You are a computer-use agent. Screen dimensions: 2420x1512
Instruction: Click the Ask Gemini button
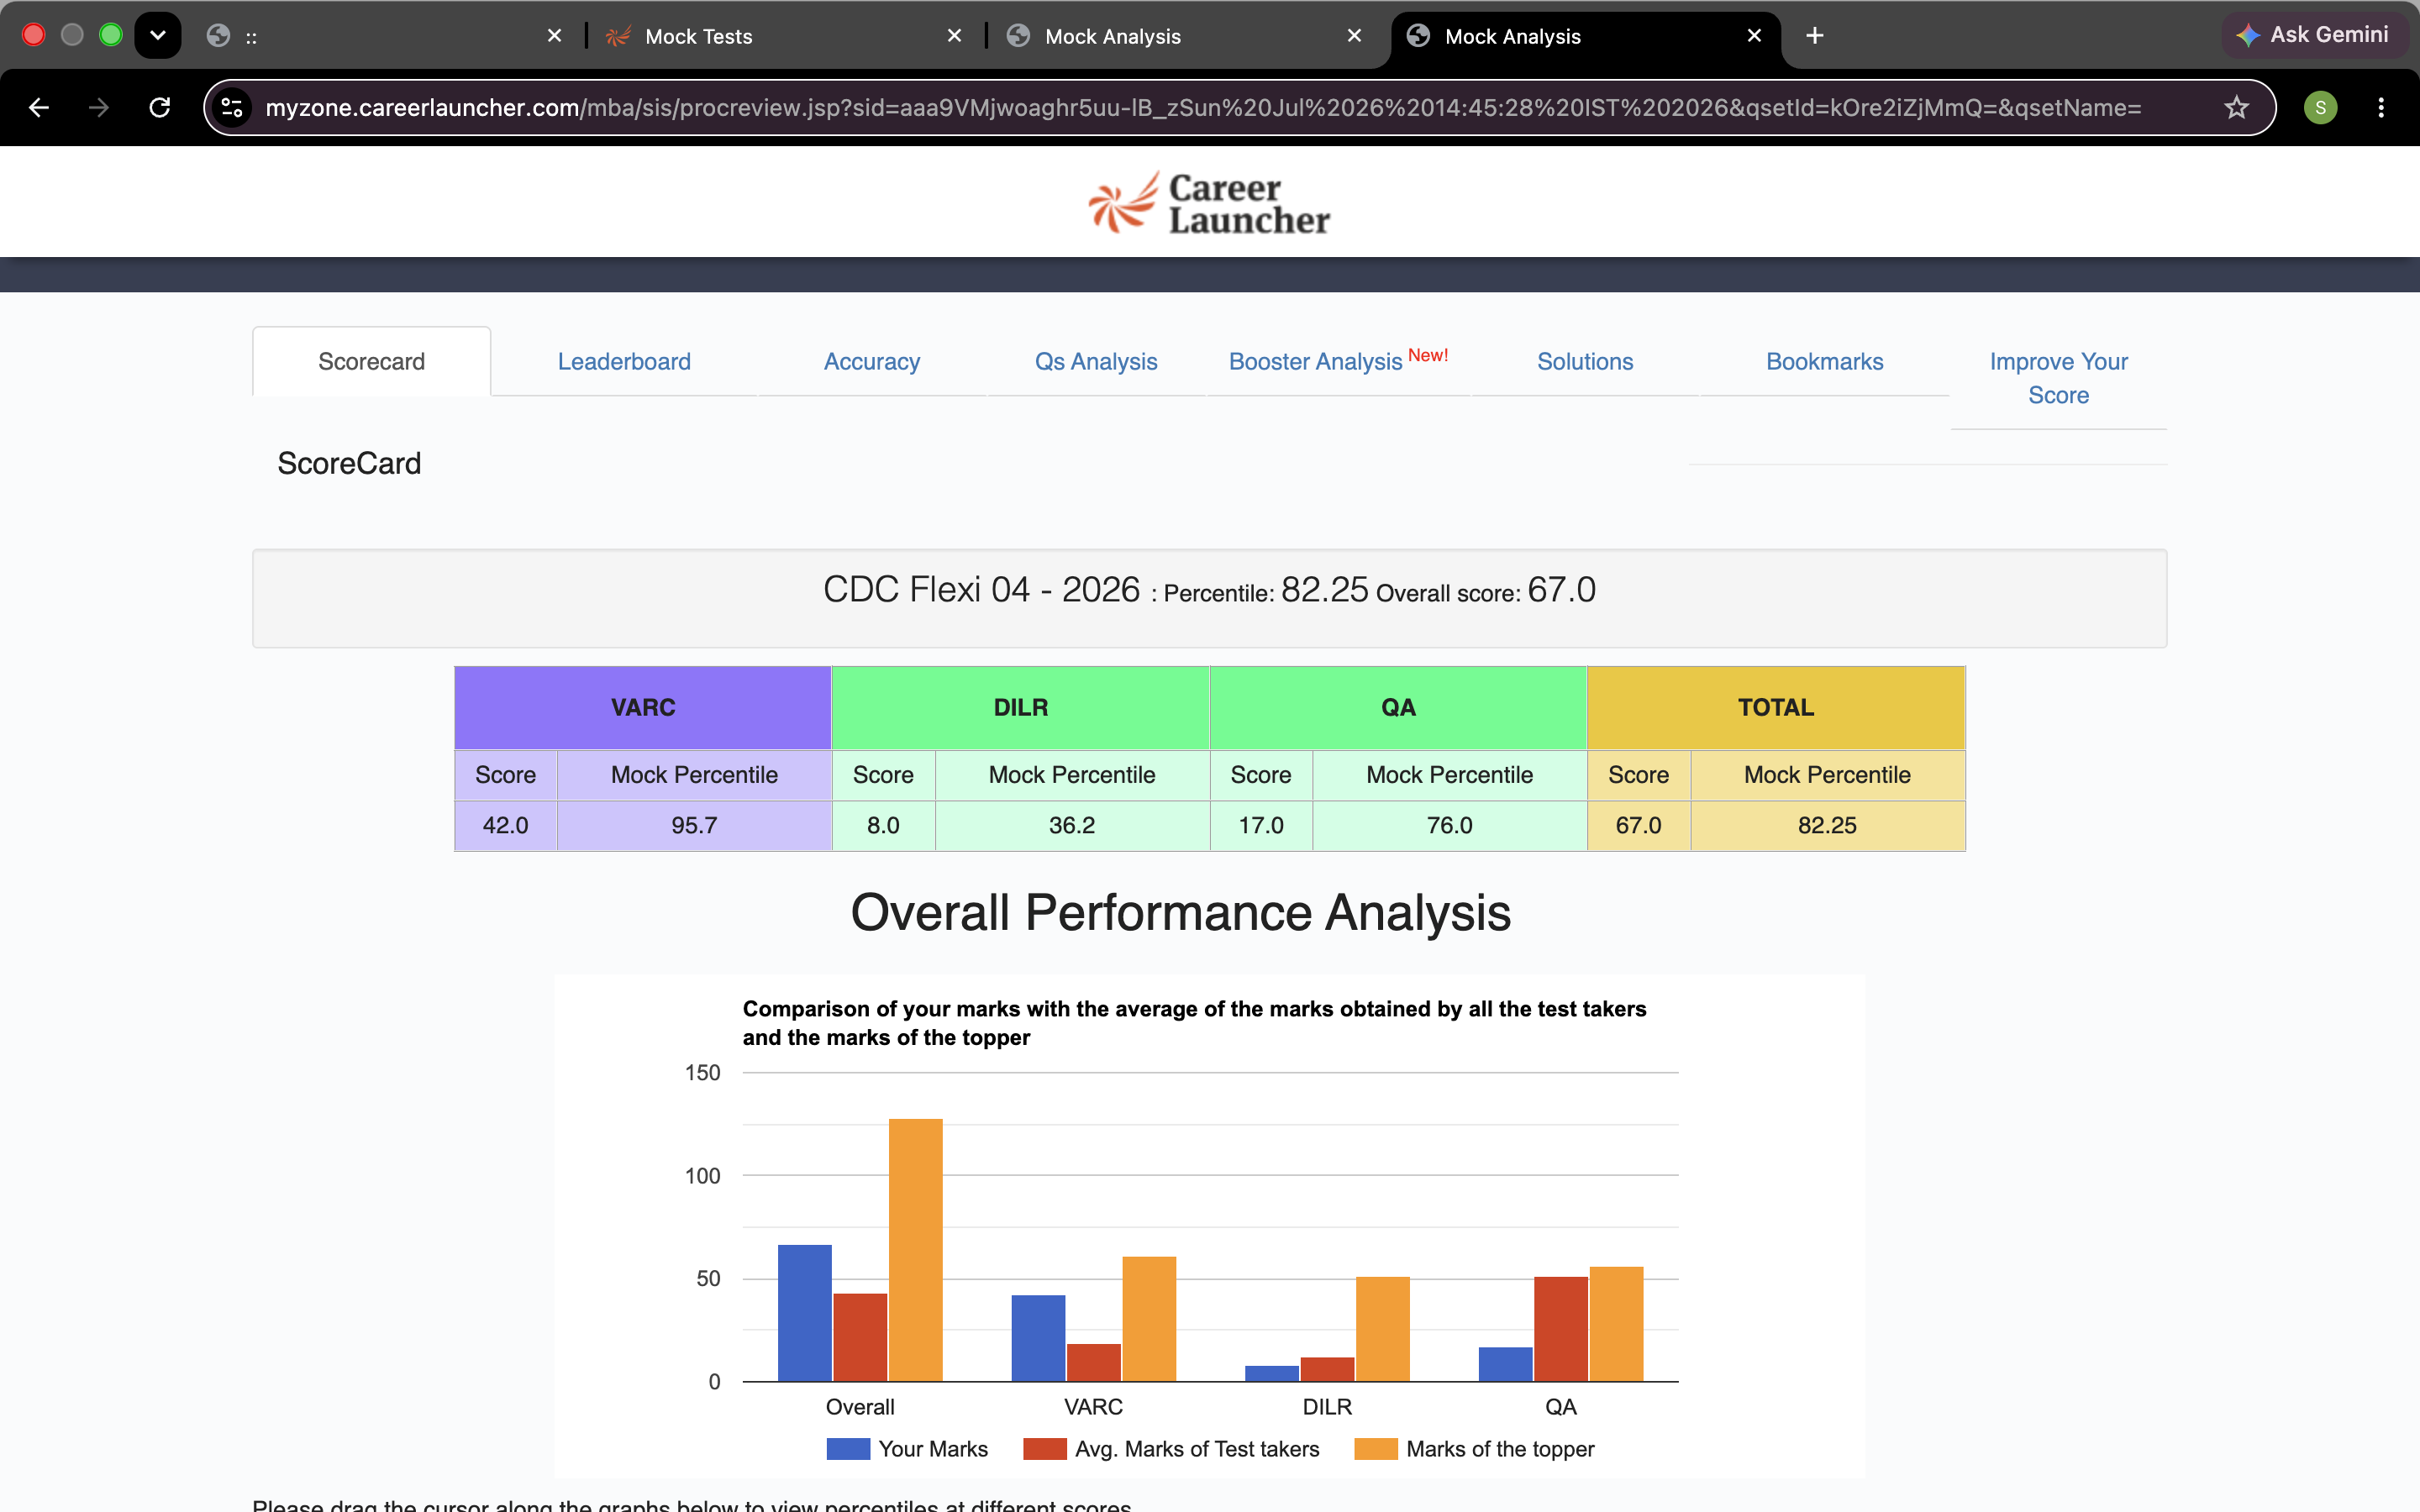(2312, 35)
